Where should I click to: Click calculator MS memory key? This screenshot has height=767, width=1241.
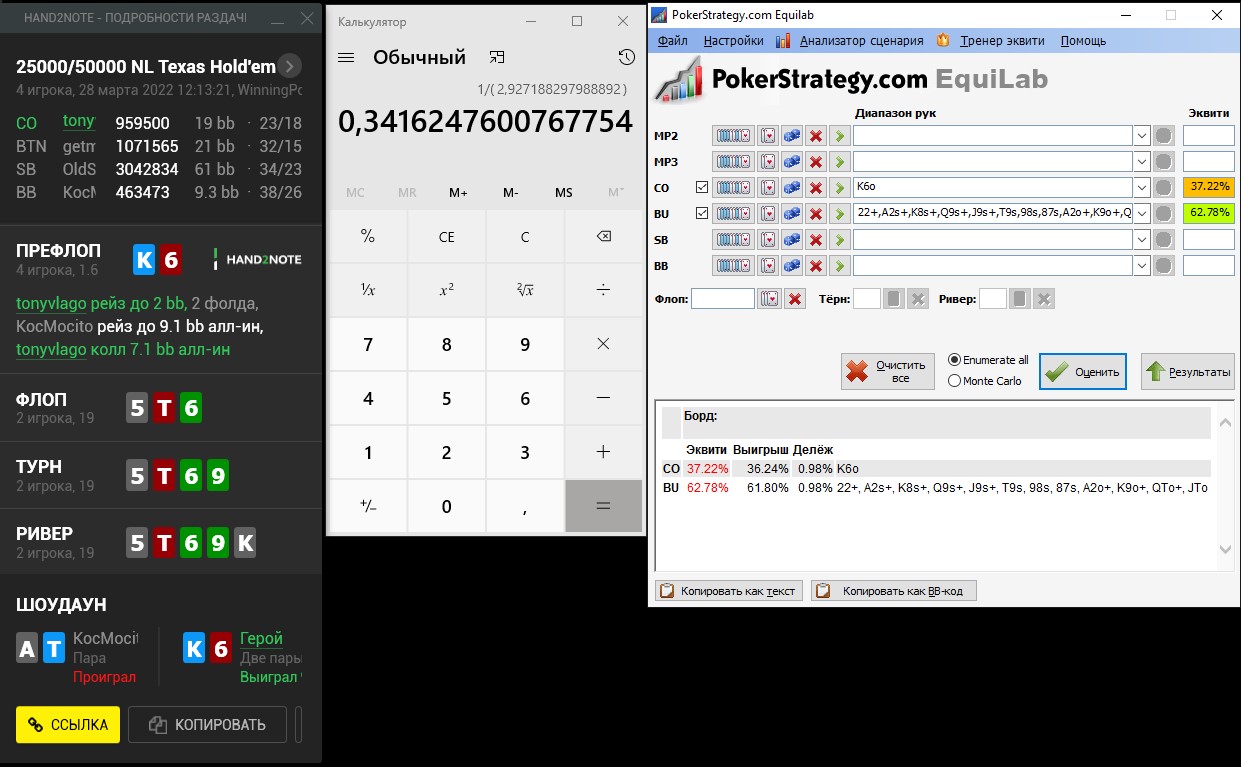(564, 193)
